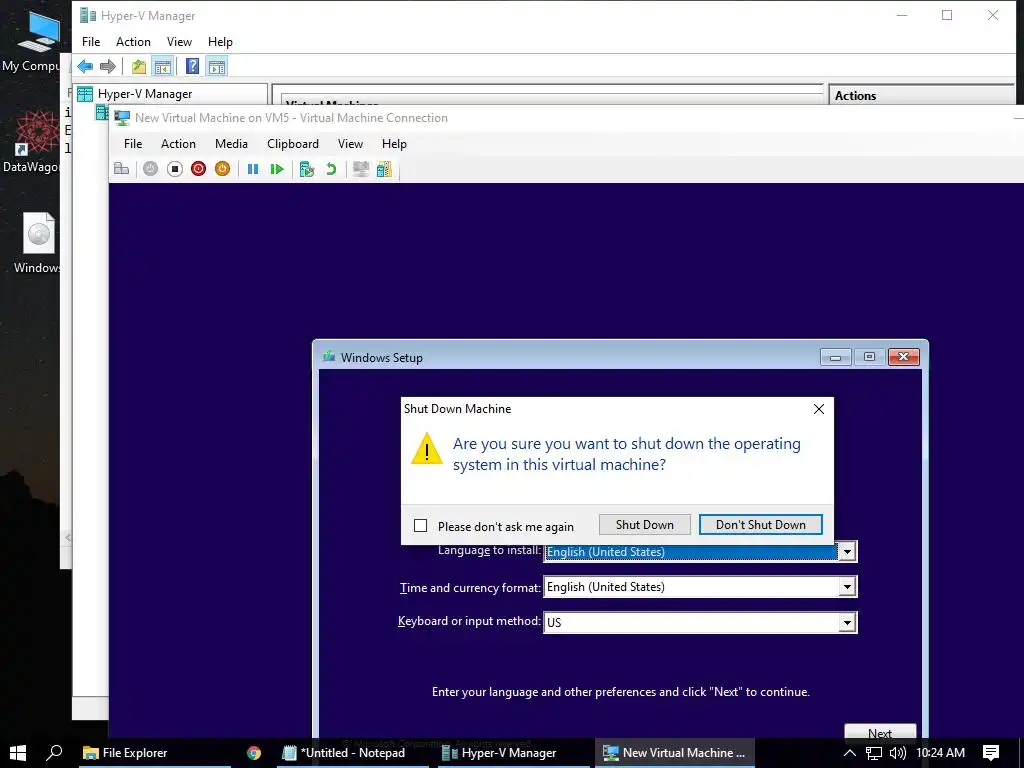Click the orange Save state icon
Viewport: 1024px width, 768px height.
point(223,169)
